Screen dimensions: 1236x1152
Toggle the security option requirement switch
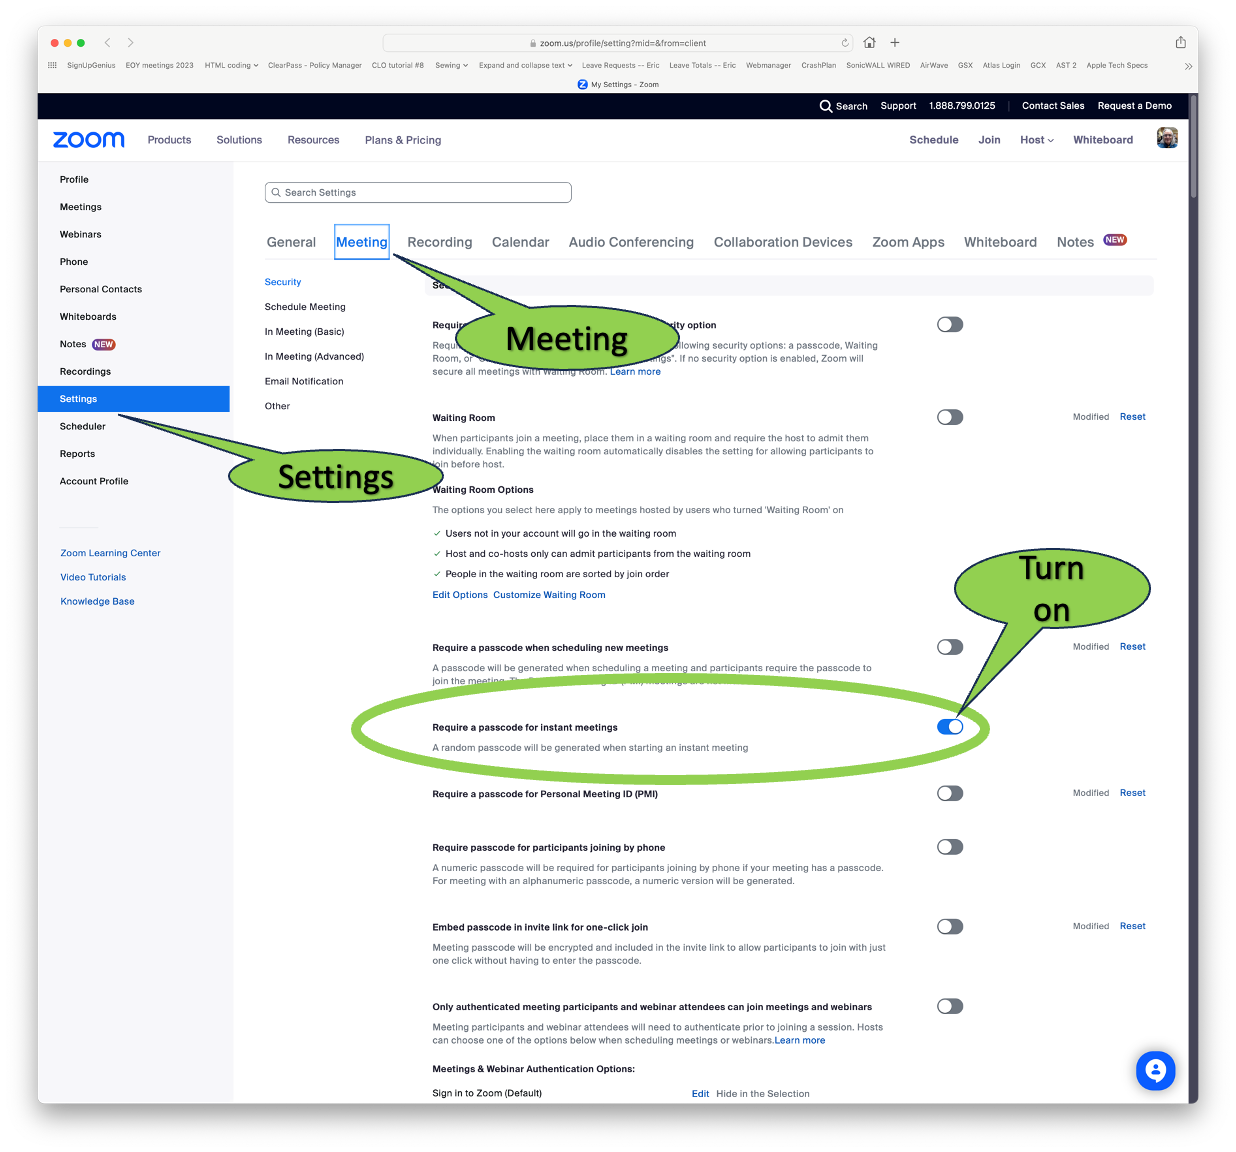pyautogui.click(x=950, y=325)
